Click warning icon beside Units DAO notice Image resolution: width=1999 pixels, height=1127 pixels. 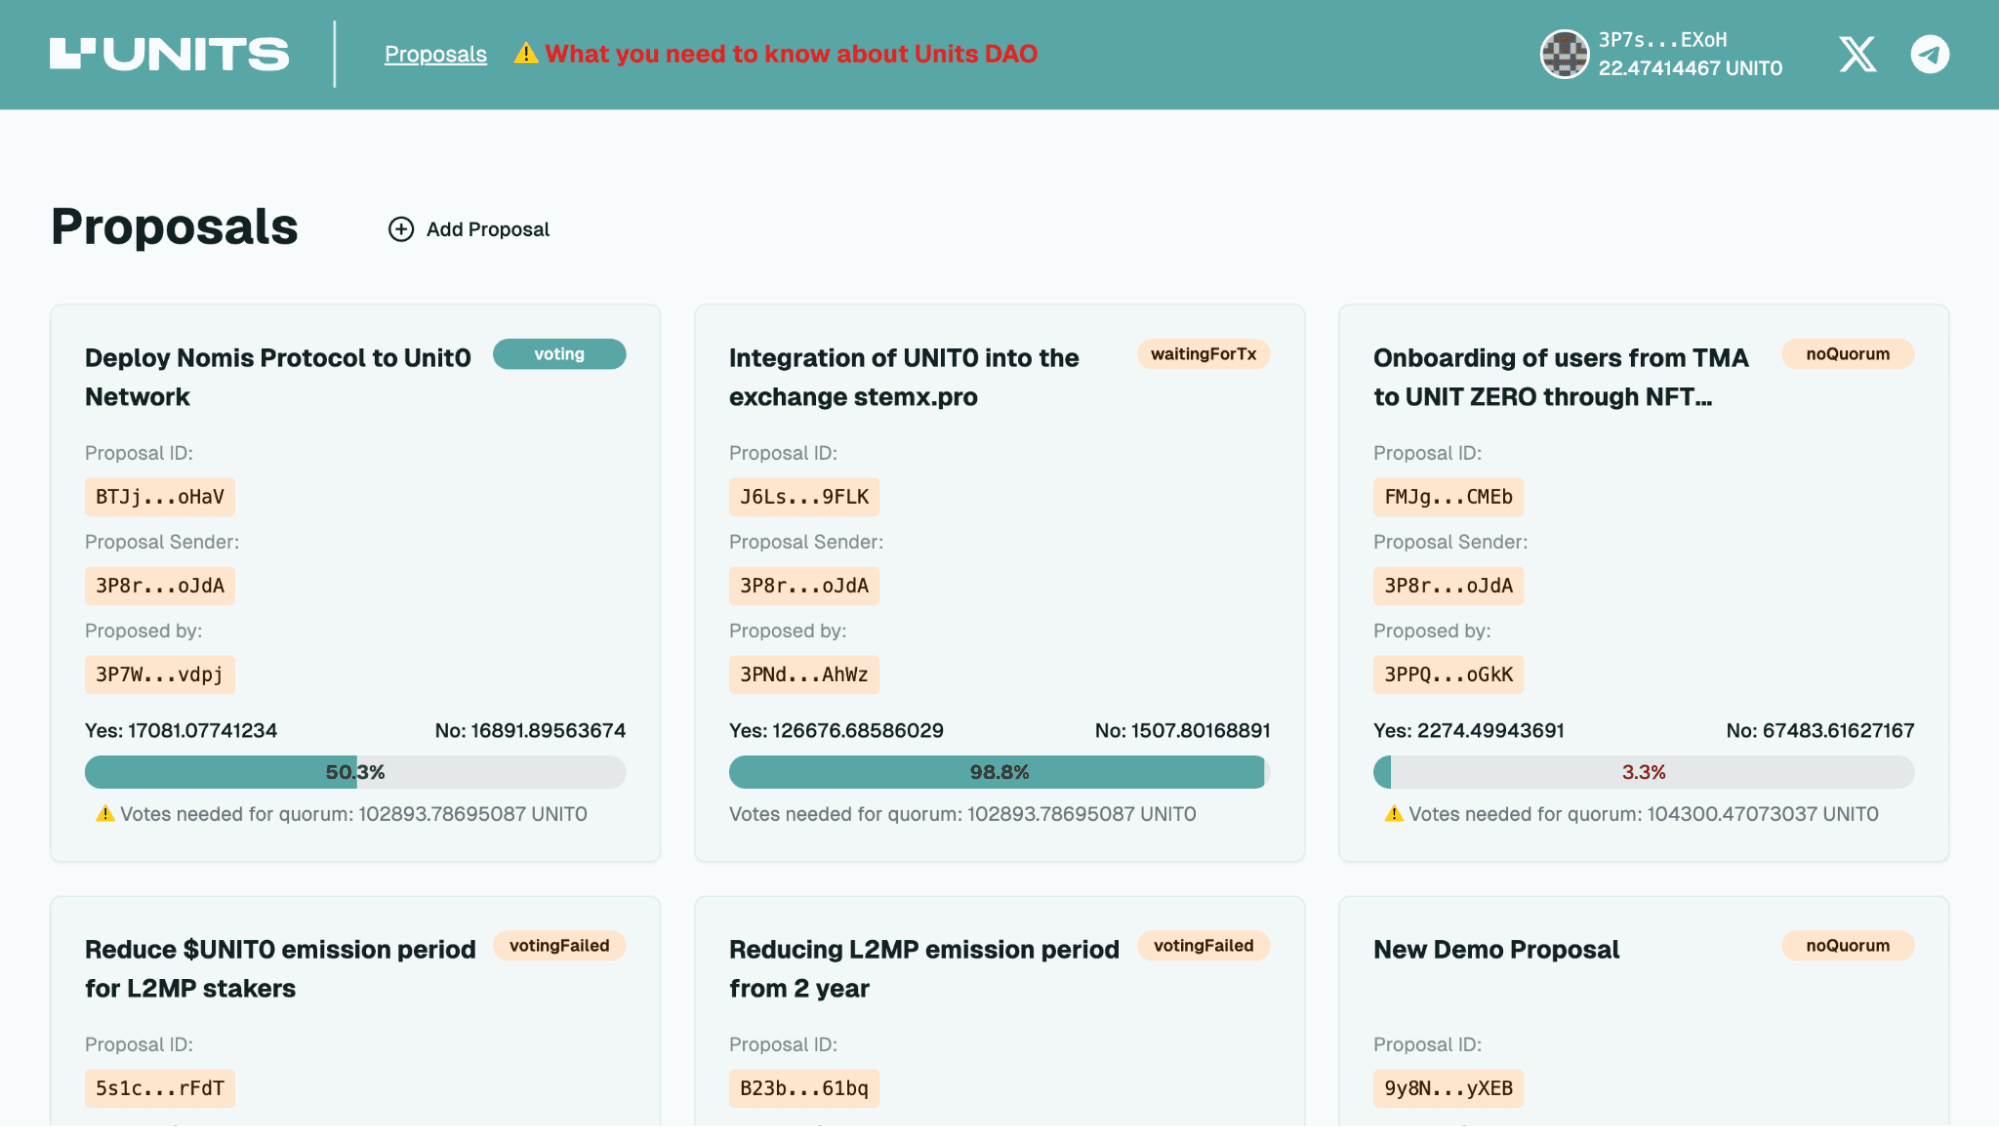(x=526, y=53)
